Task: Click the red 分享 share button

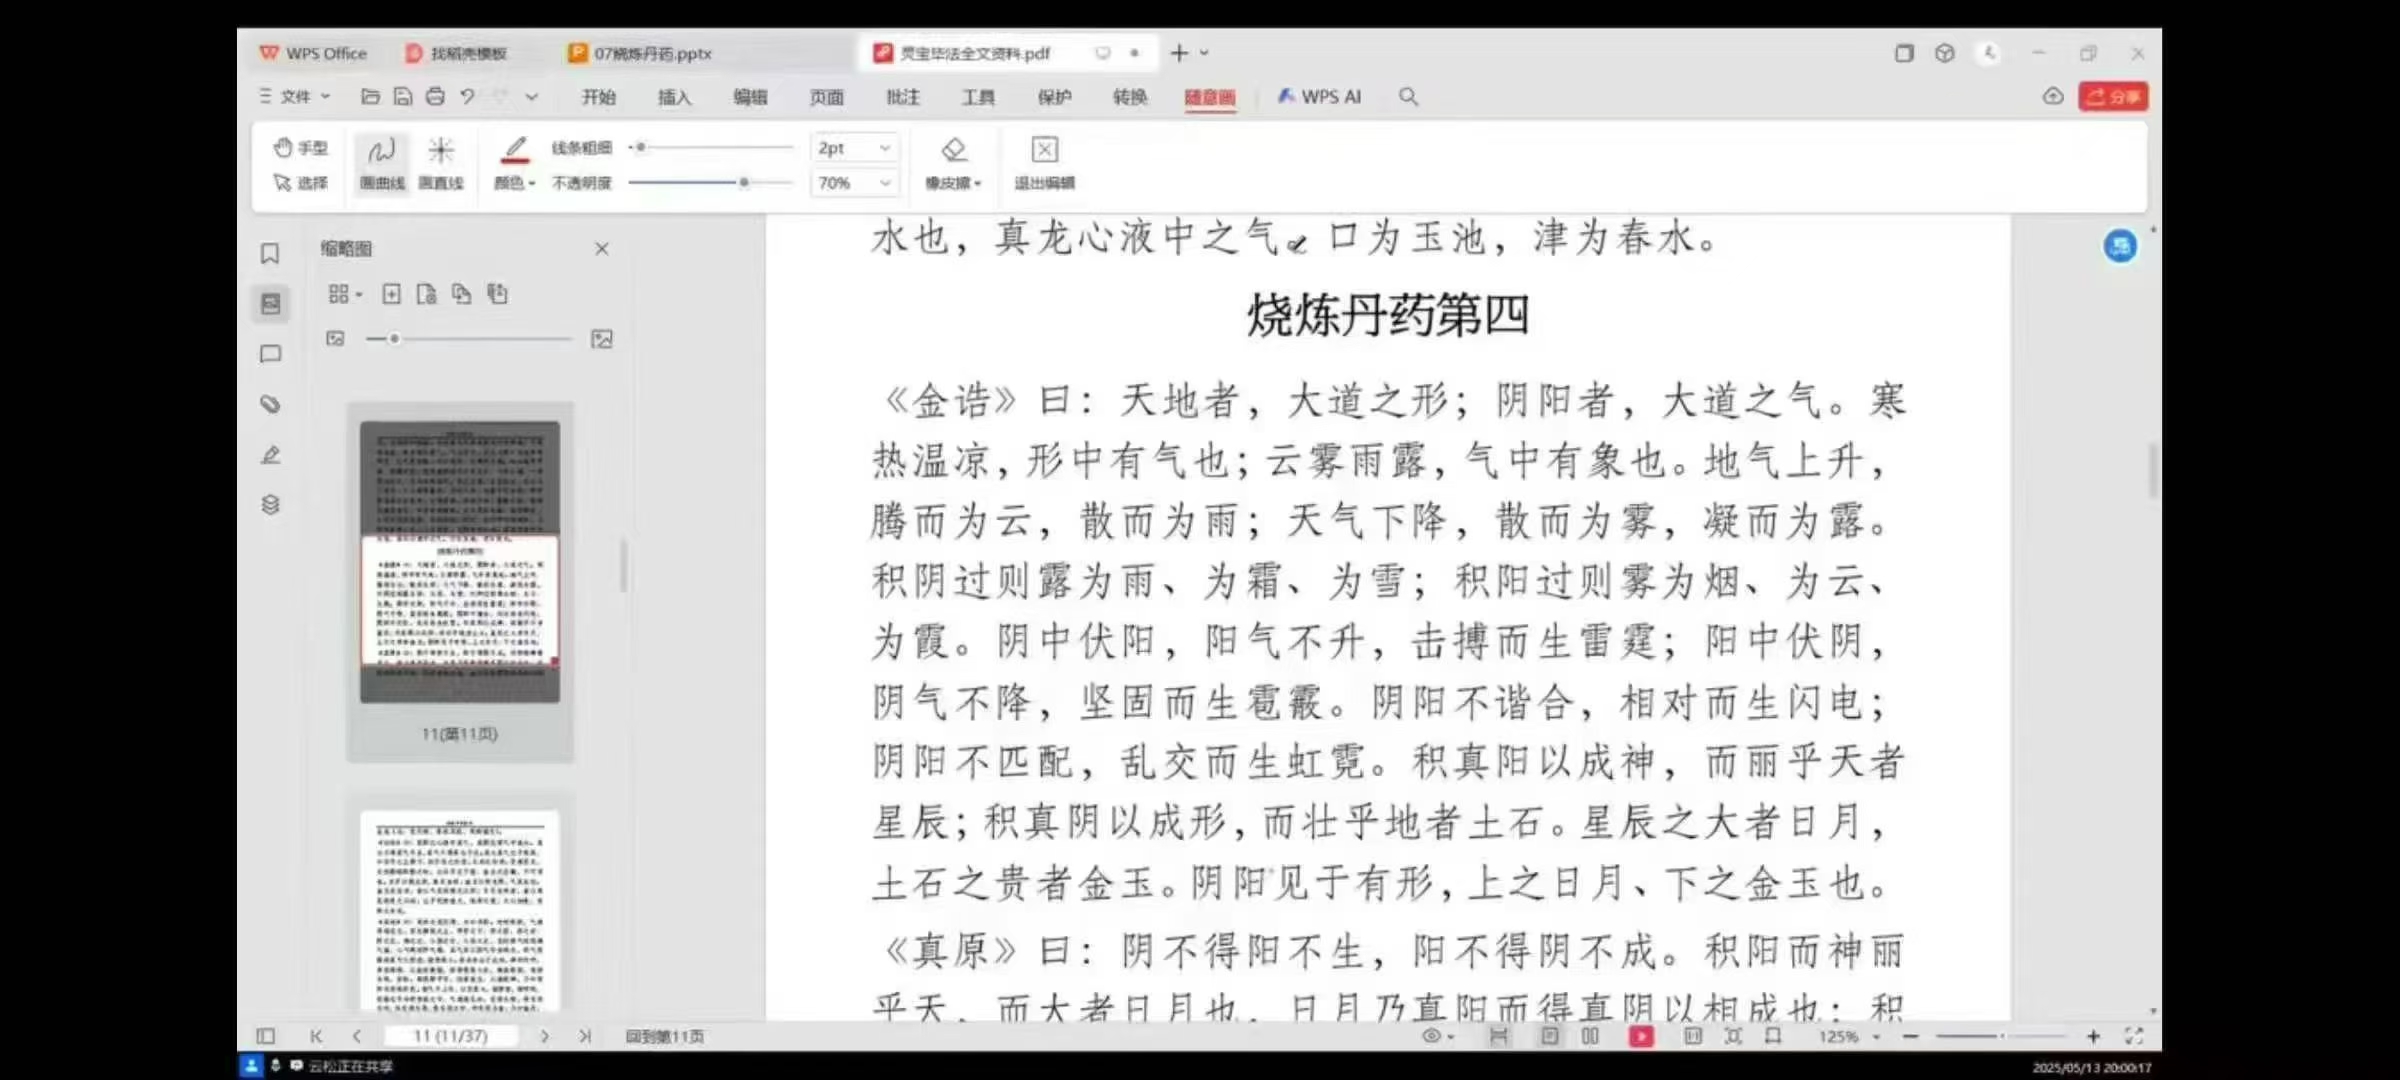Action: [x=2113, y=97]
